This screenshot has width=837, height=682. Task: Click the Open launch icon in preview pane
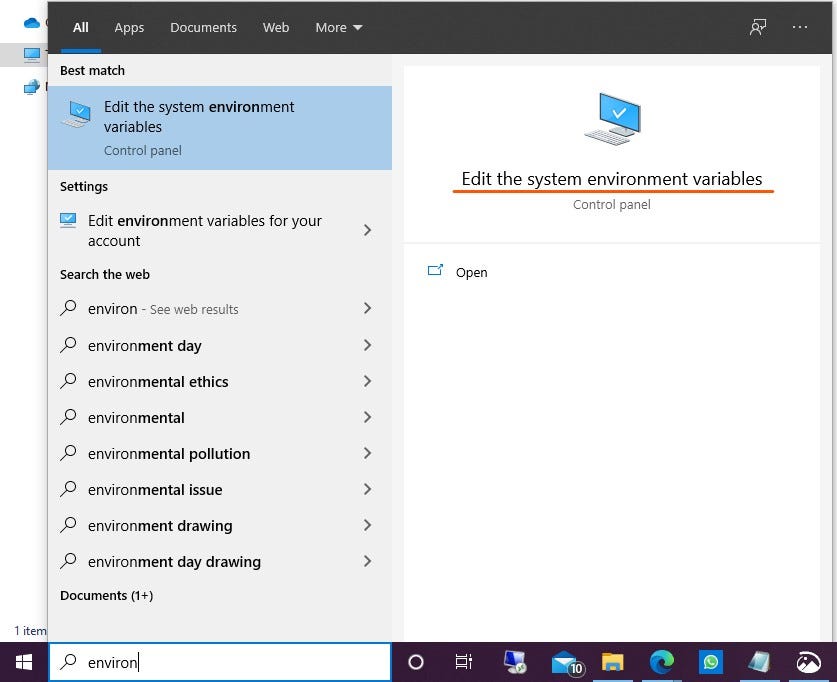[x=436, y=271]
